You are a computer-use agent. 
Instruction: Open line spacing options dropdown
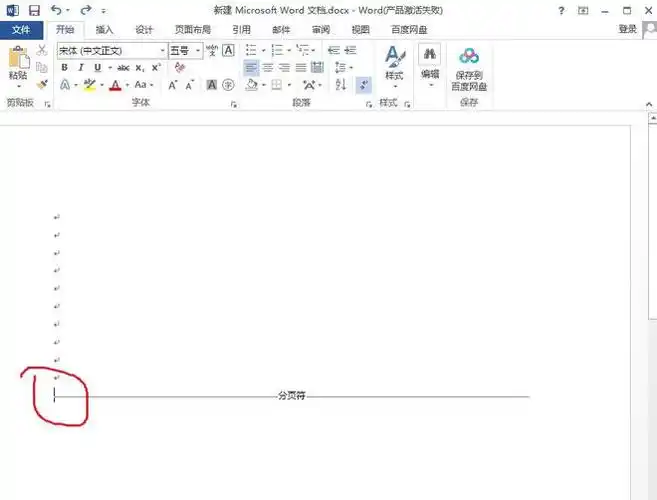pyautogui.click(x=344, y=67)
